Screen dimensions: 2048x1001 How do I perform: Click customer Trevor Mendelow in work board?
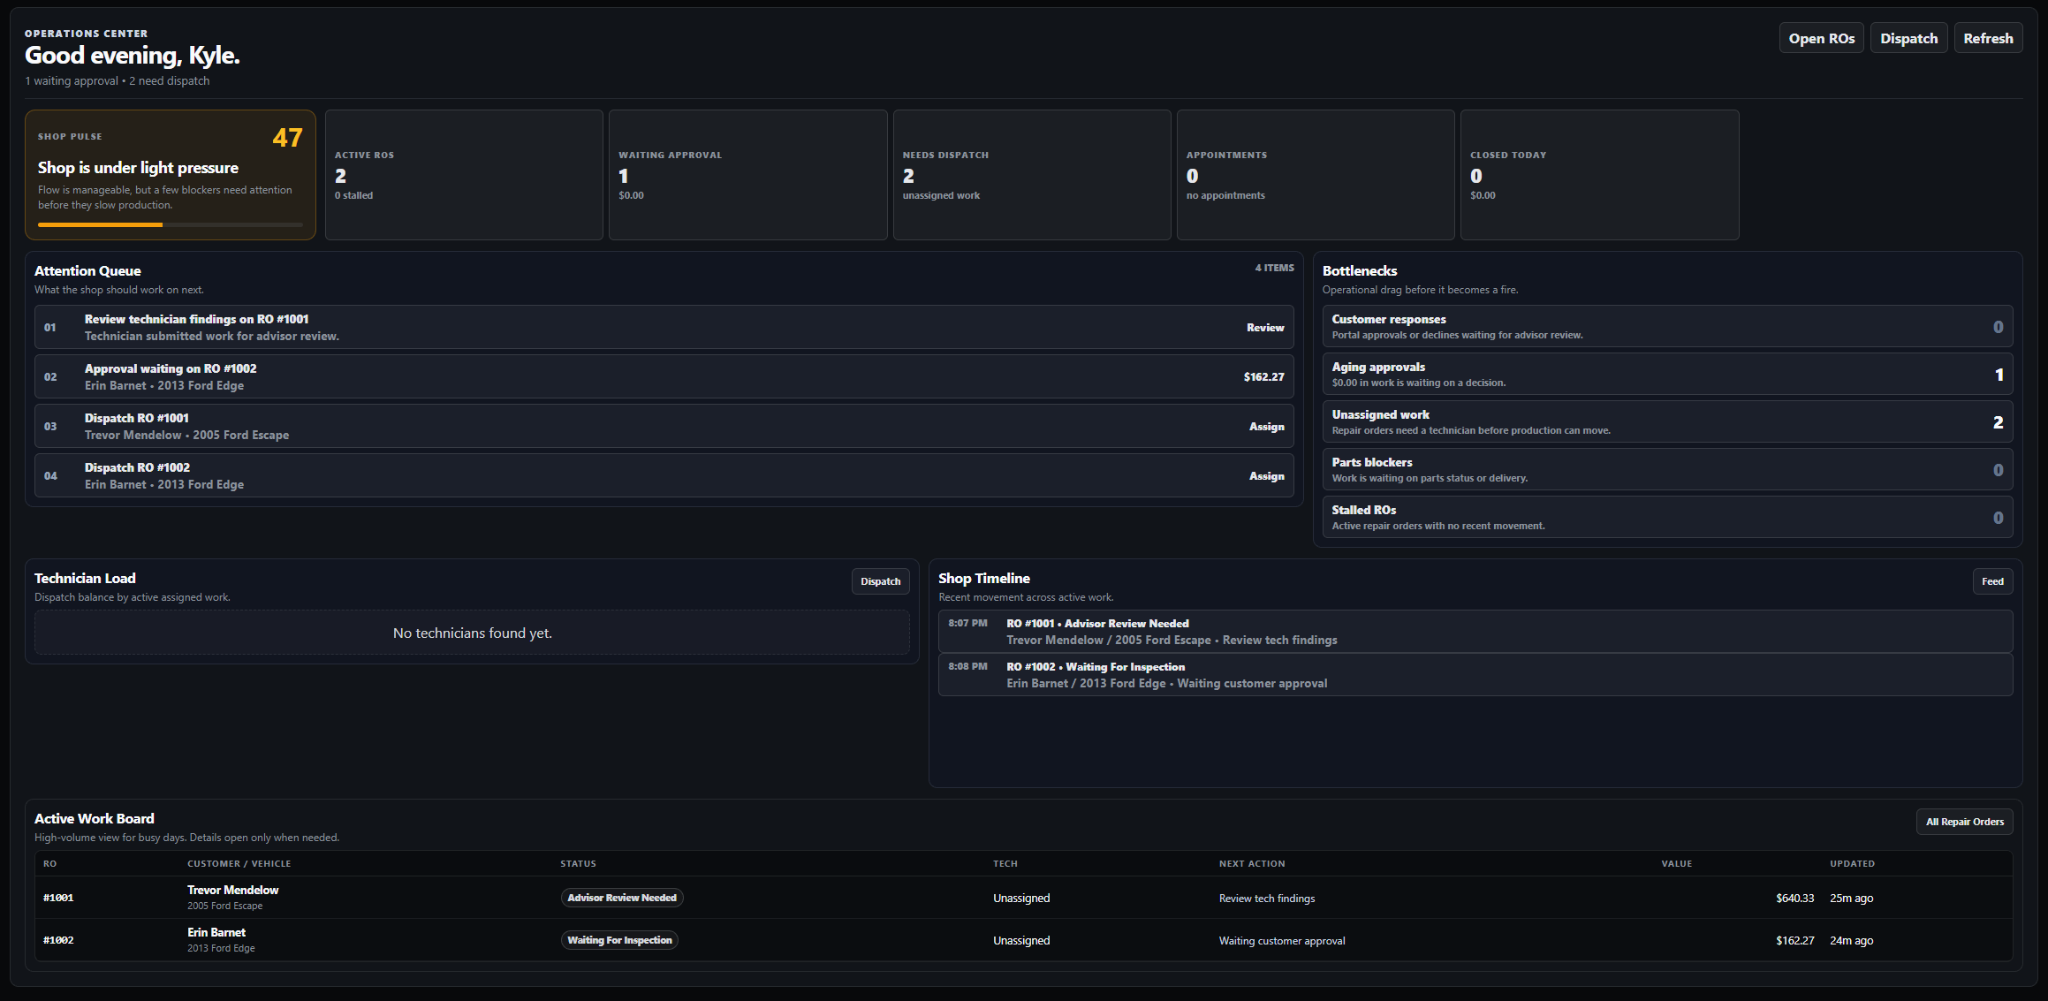(x=233, y=890)
